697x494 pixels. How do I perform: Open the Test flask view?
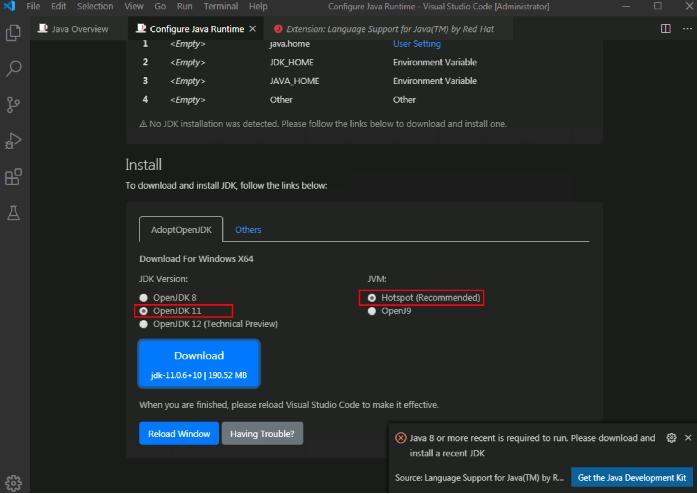(13, 213)
